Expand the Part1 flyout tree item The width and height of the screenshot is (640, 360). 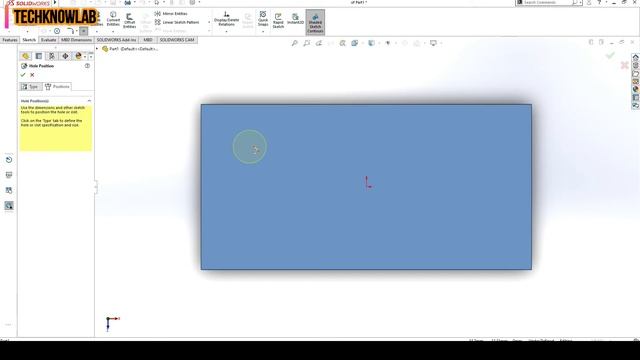(x=97, y=49)
